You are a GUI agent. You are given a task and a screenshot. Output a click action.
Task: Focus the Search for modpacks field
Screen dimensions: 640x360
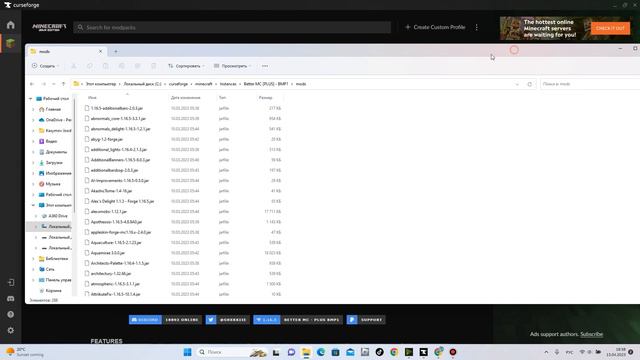(x=232, y=27)
